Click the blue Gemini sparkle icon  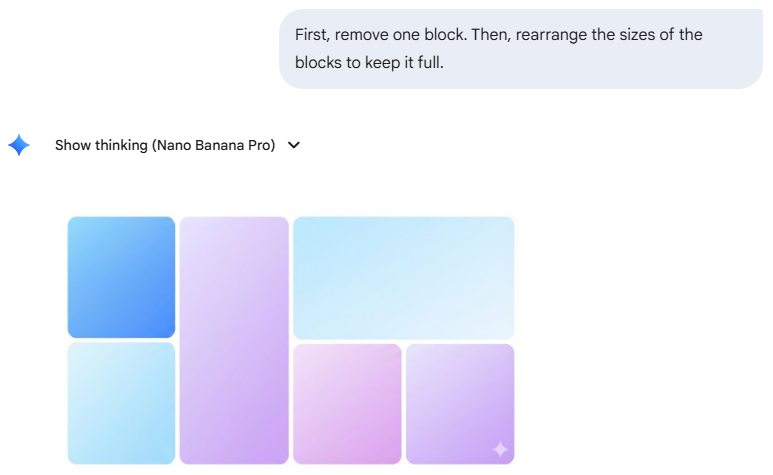[x=18, y=145]
